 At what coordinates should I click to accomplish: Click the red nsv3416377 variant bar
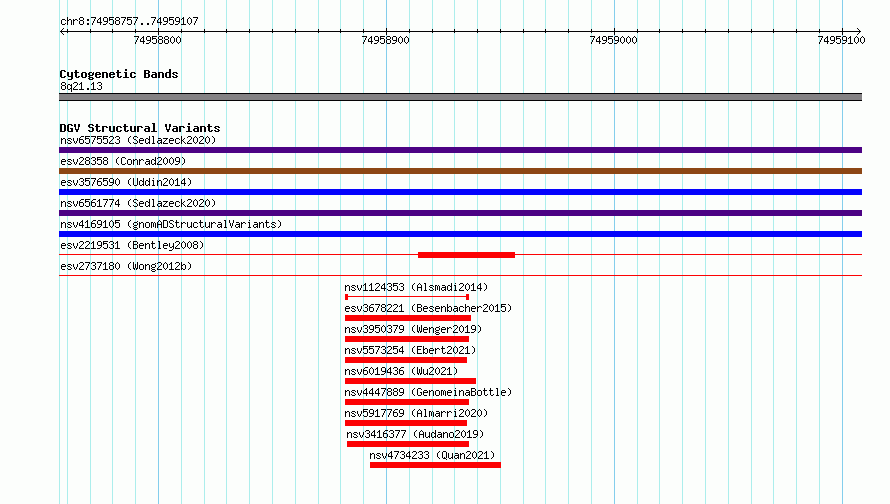pos(408,444)
